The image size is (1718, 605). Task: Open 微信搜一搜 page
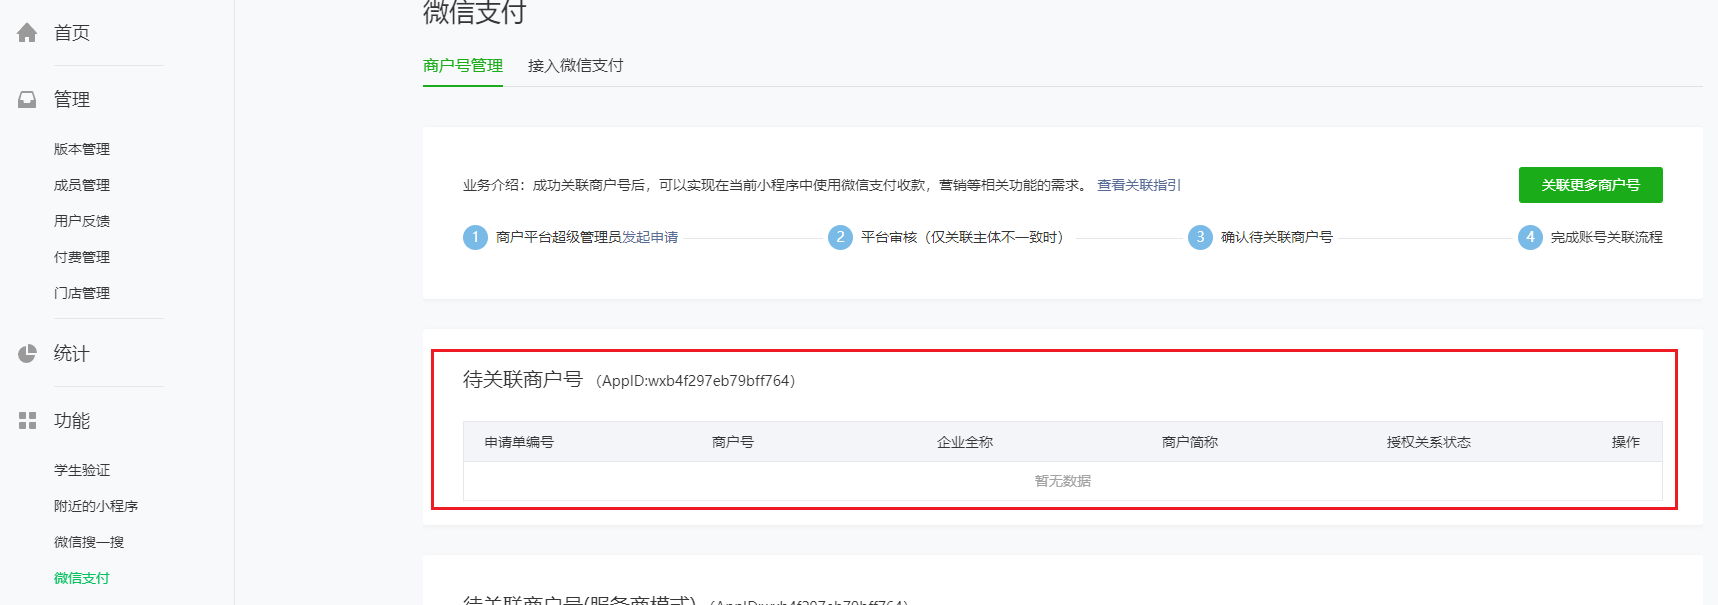[89, 542]
